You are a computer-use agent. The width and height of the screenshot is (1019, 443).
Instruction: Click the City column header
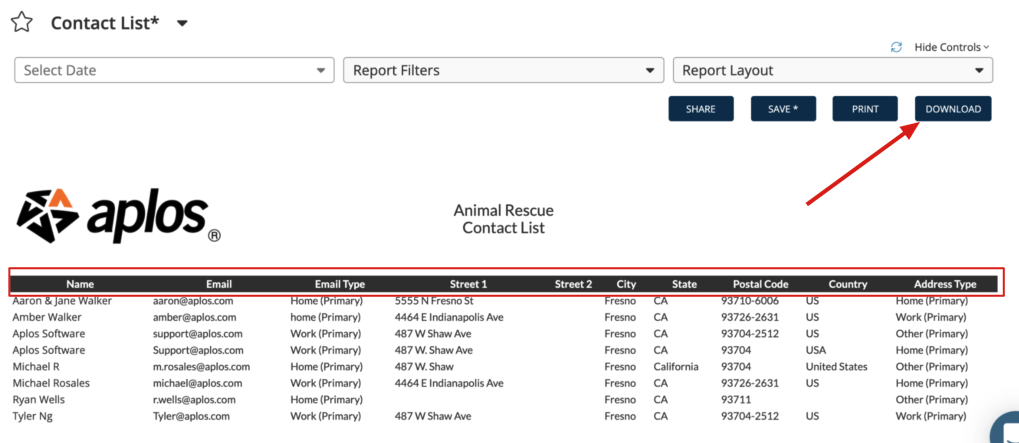pos(626,284)
